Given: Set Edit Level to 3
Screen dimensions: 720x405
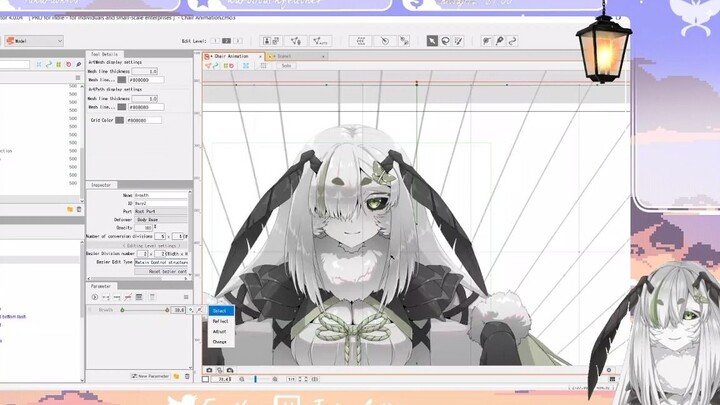Looking at the screenshot, I should pos(238,41).
